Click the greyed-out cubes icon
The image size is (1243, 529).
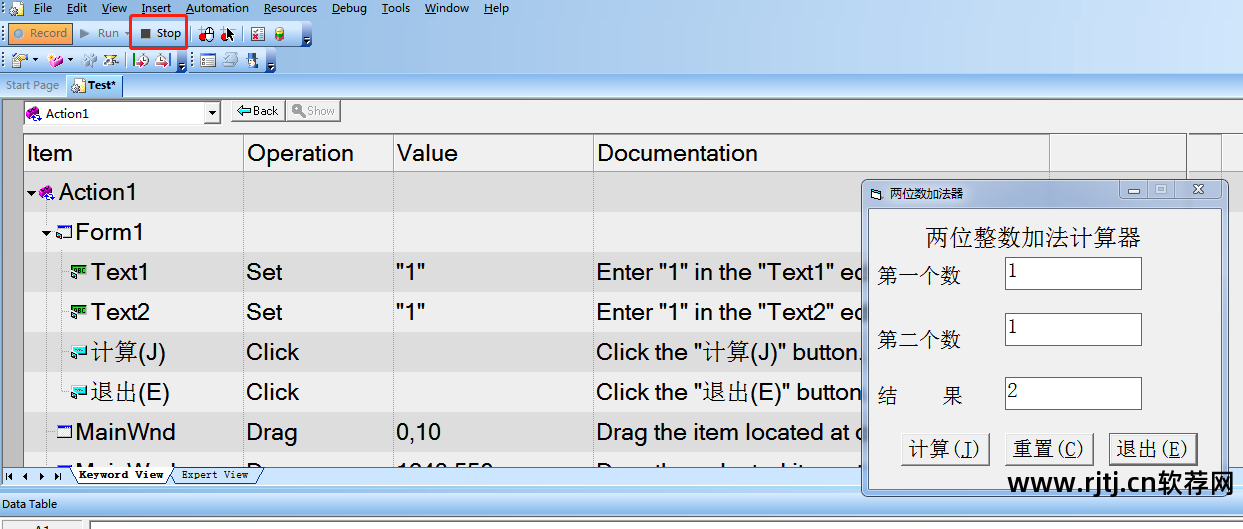coord(89,61)
